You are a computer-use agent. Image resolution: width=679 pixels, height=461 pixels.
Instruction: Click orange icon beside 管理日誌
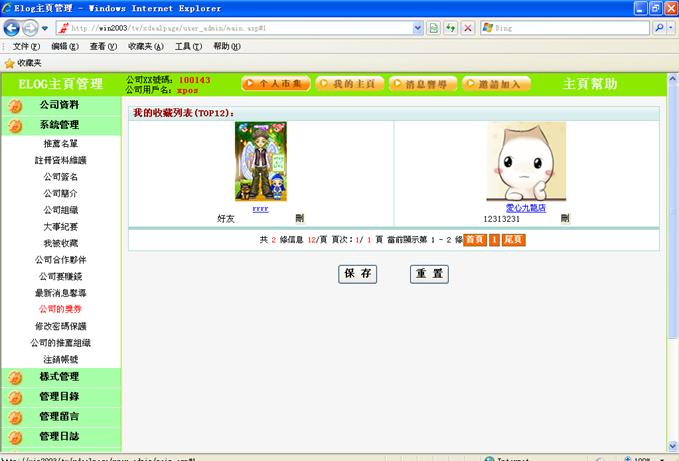pyautogui.click(x=14, y=437)
